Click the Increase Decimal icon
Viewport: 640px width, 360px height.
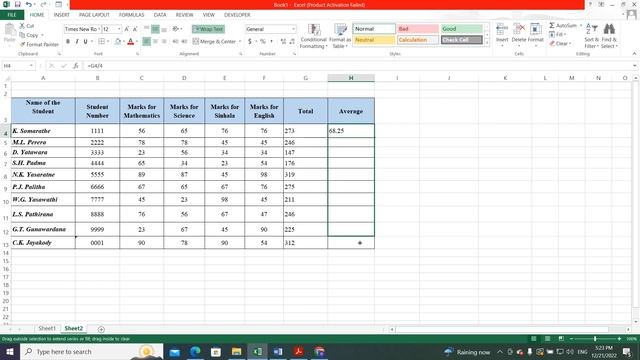click(283, 41)
